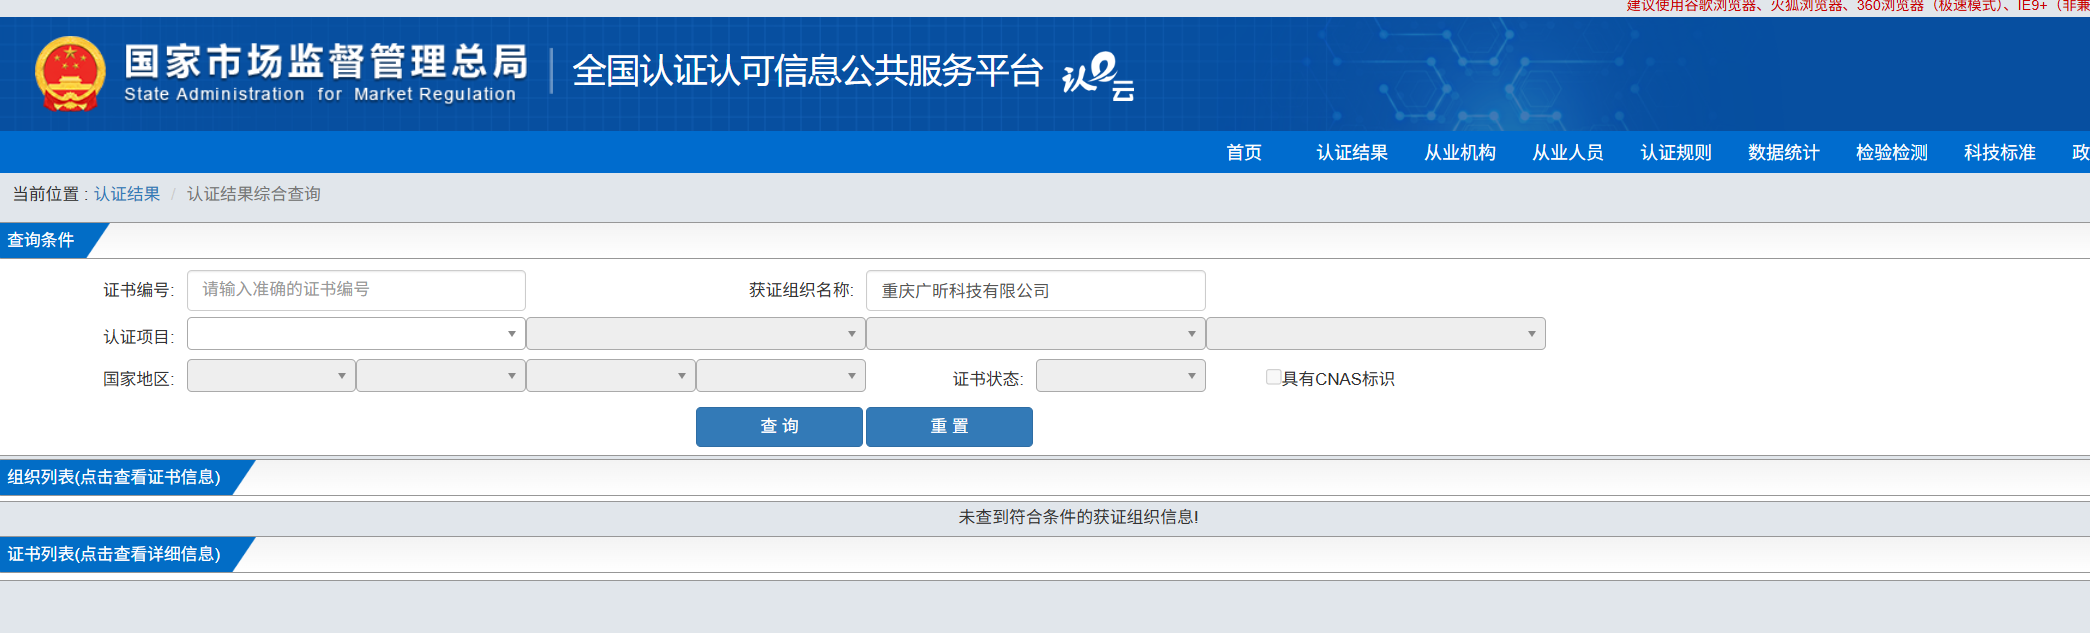Viewport: 2090px width, 633px height.
Task: Open the first 国家地区 dropdown
Action: [x=271, y=375]
